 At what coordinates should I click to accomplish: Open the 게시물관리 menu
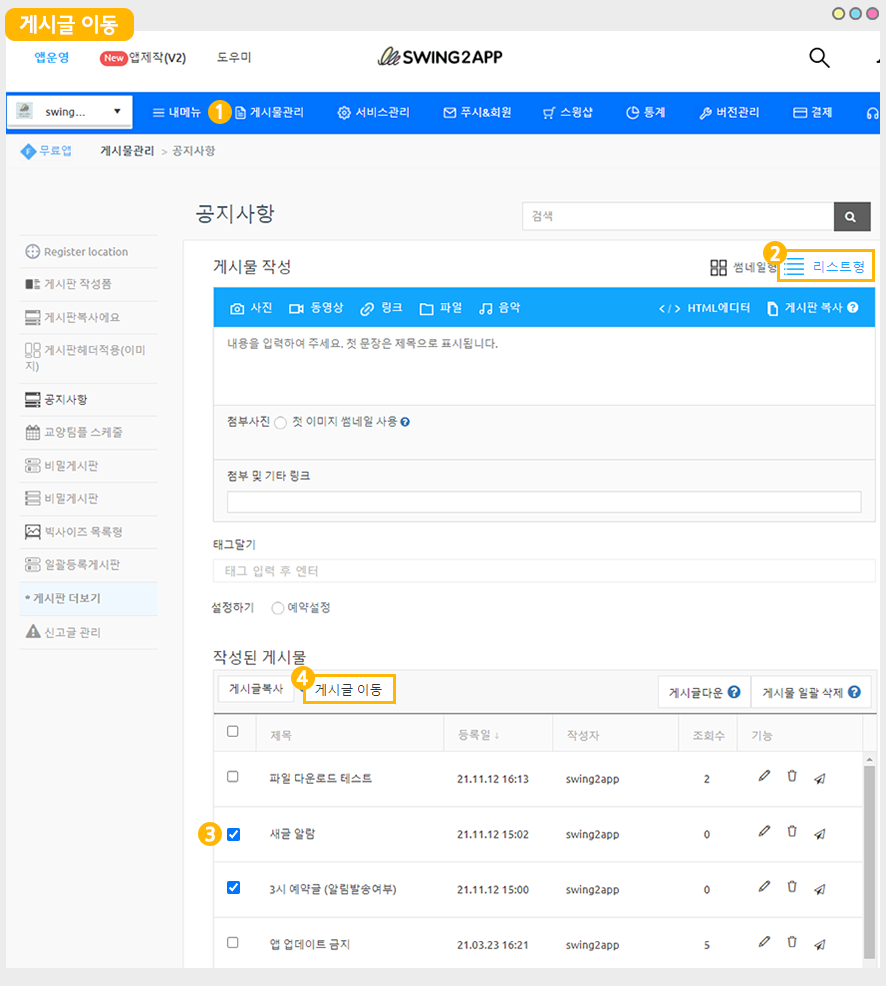pyautogui.click(x=269, y=112)
